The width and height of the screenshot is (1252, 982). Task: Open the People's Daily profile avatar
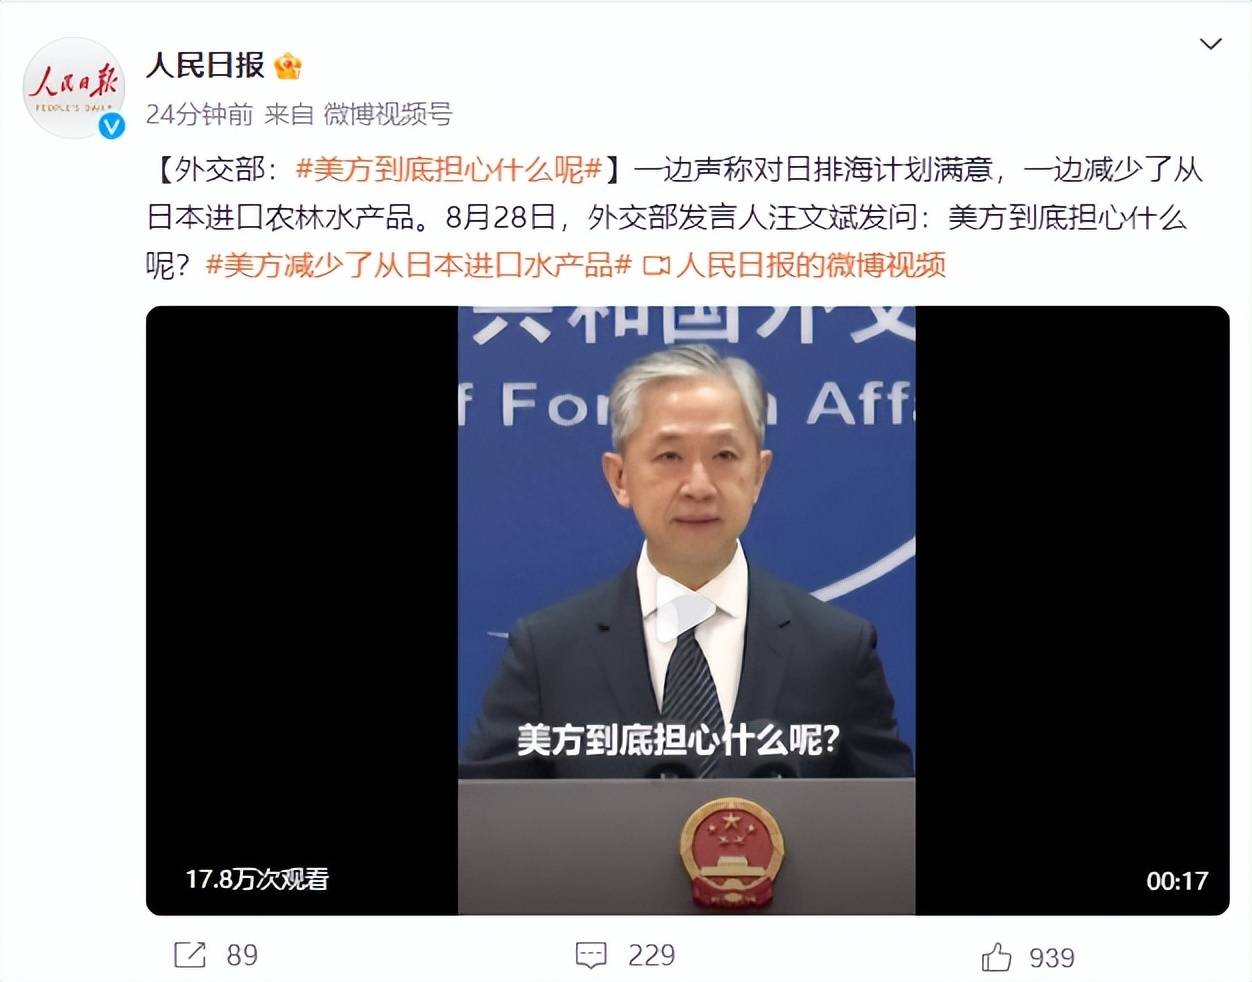coord(74,88)
